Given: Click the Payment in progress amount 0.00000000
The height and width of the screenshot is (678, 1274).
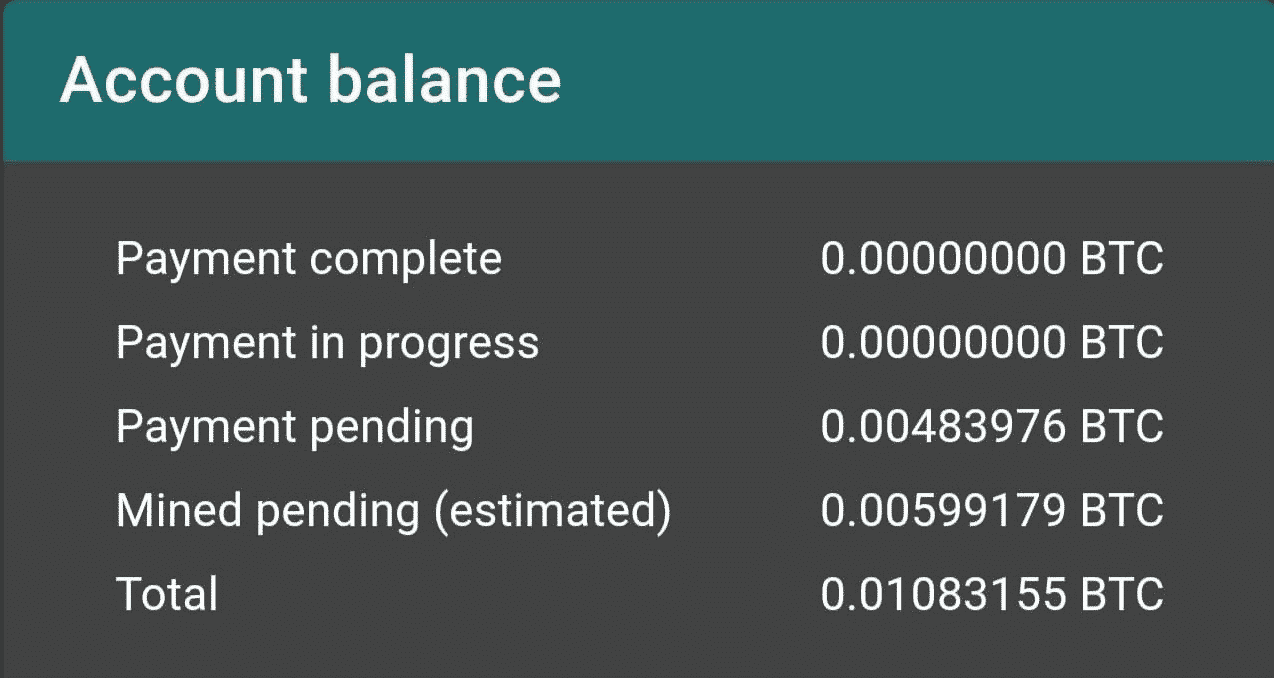Looking at the screenshot, I should pos(943,343).
